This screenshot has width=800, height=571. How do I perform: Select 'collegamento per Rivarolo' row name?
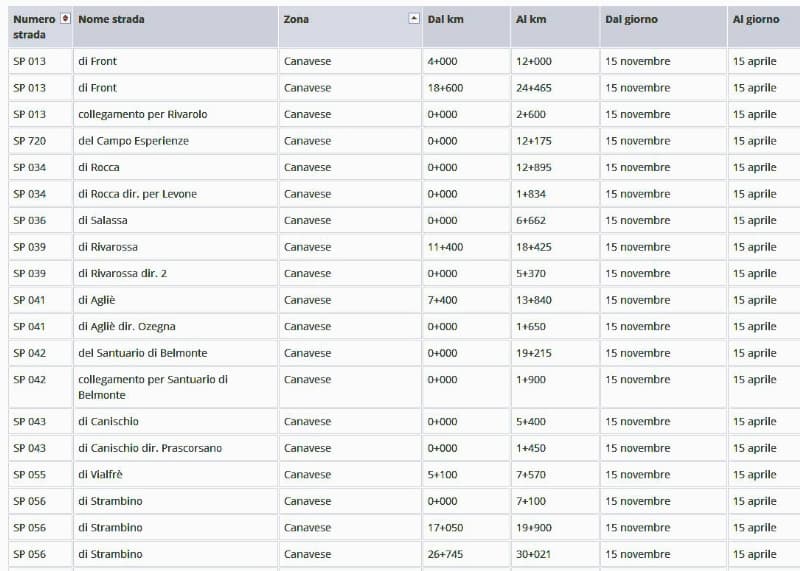coord(142,114)
